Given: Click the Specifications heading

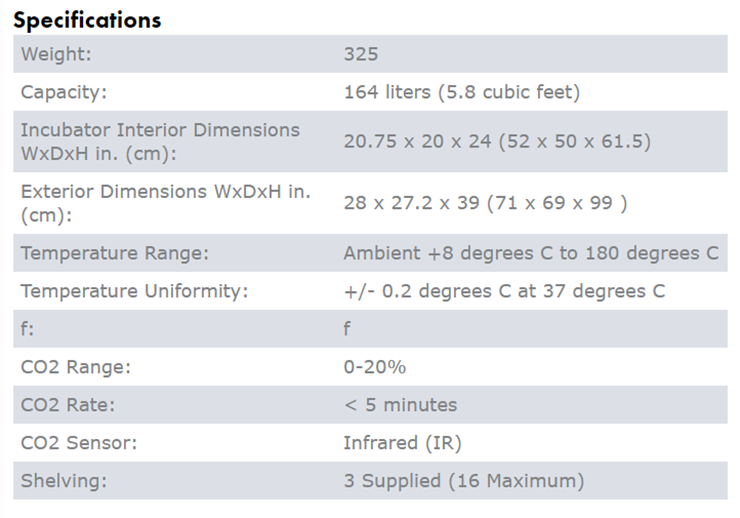Looking at the screenshot, I should tap(87, 20).
